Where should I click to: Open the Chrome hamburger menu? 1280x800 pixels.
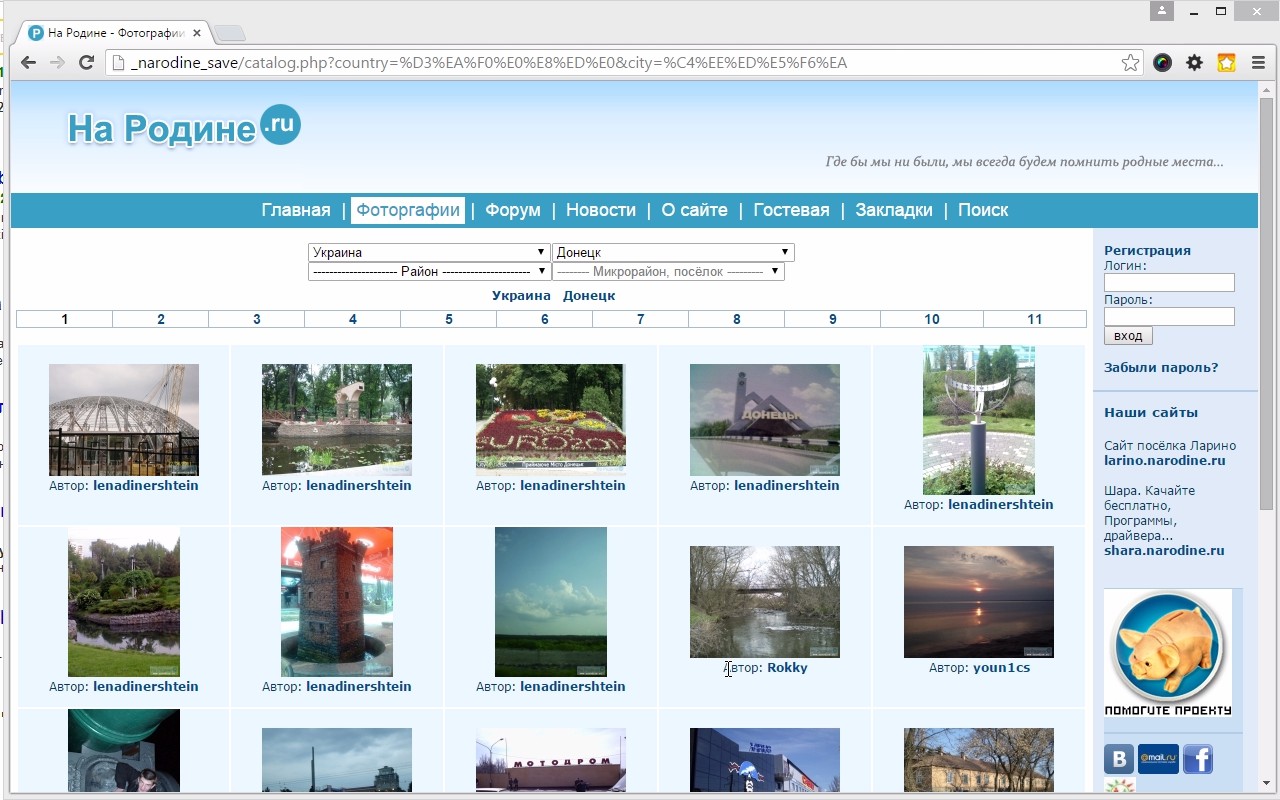point(1258,63)
